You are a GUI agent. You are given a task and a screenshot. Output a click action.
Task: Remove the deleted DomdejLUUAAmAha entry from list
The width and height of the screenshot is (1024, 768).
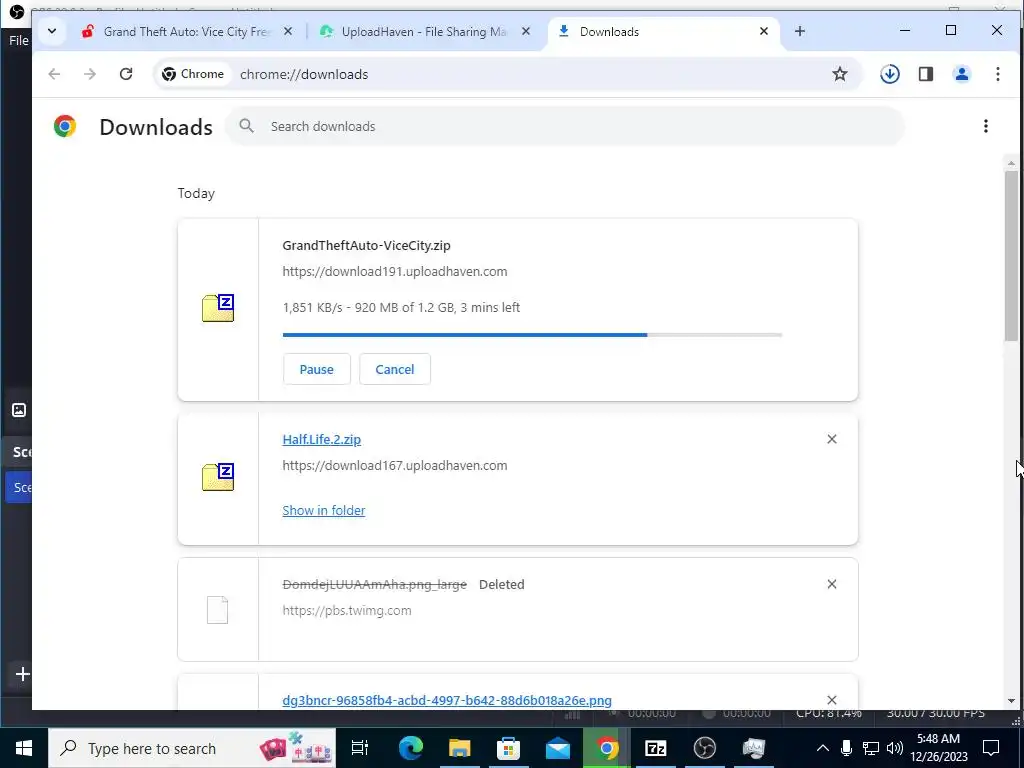pyautogui.click(x=831, y=584)
